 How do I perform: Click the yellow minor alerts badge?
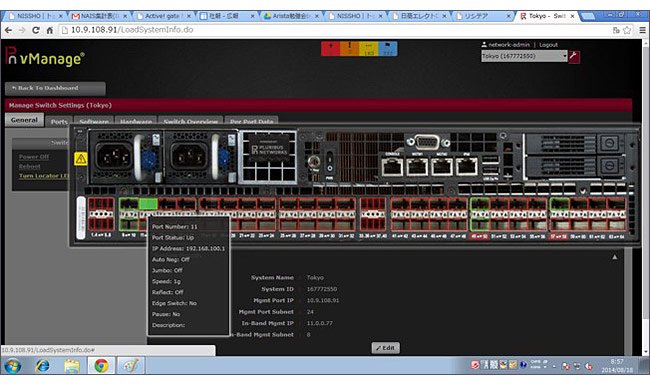point(368,49)
